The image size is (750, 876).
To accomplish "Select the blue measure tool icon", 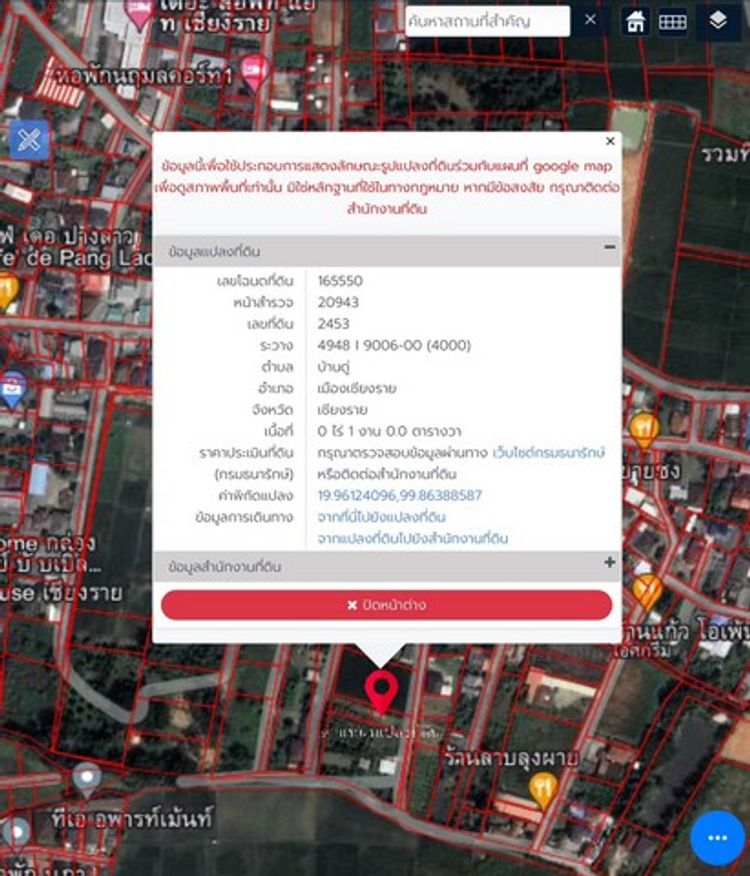I will point(29,140).
